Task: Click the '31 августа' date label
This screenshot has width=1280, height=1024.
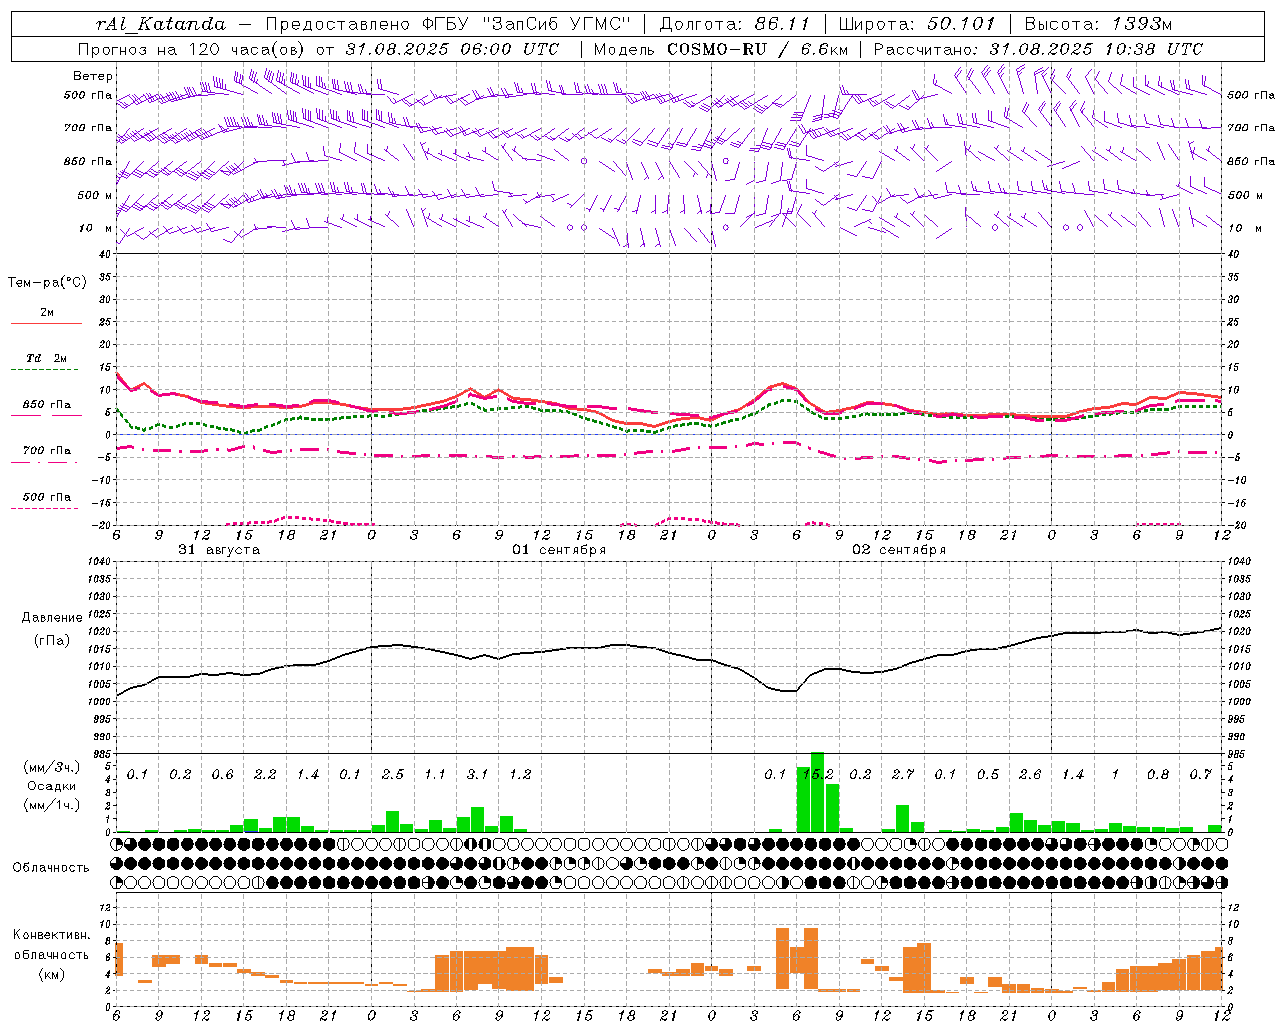Action: (x=219, y=550)
